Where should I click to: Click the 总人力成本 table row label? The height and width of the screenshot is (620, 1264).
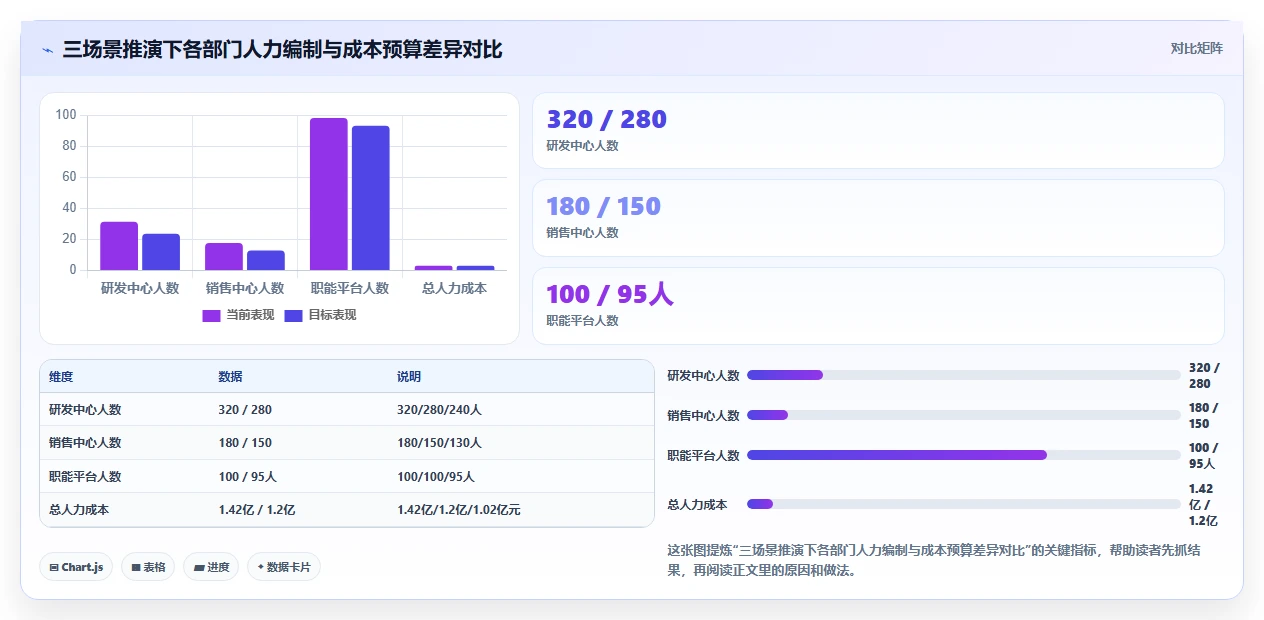point(79,510)
